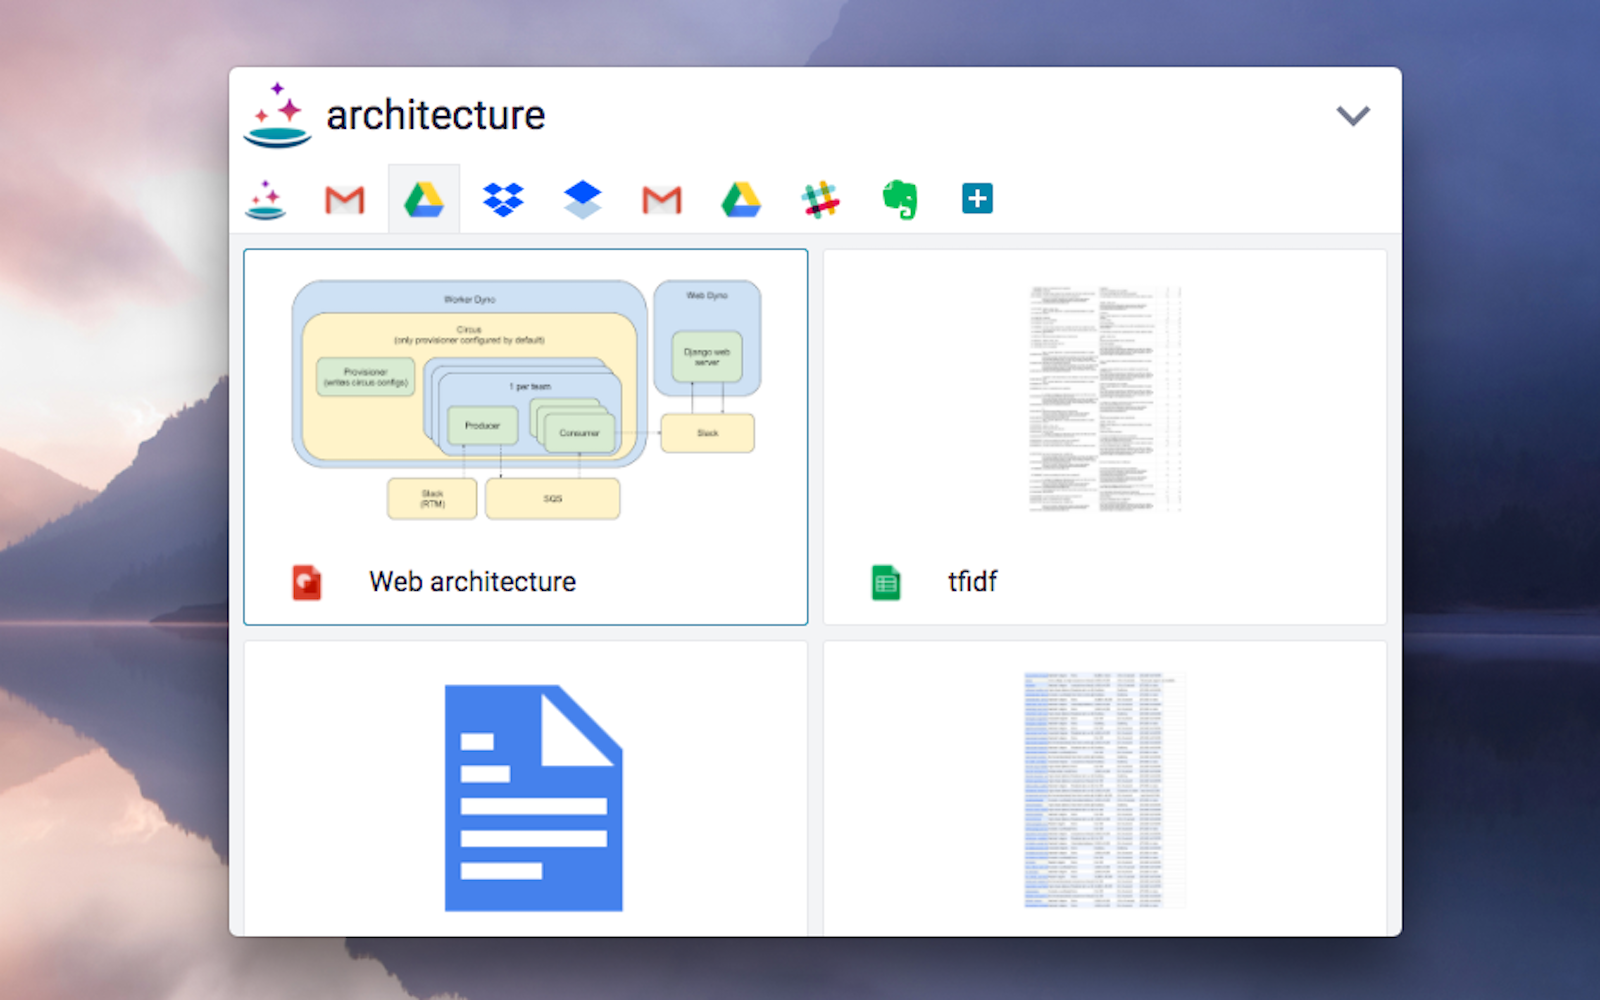Select the highlighted Google Drive tab
The height and width of the screenshot is (1000, 1600).
(x=424, y=199)
